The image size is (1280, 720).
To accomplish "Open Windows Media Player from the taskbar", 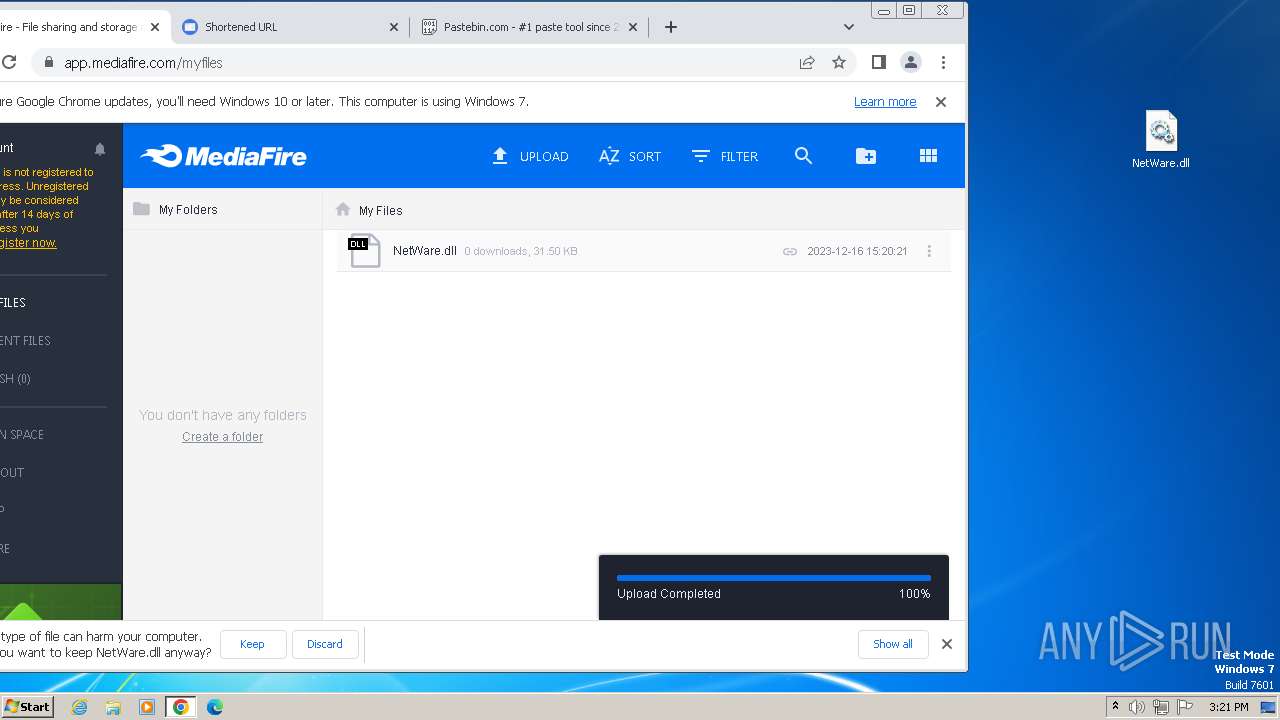I will (147, 707).
